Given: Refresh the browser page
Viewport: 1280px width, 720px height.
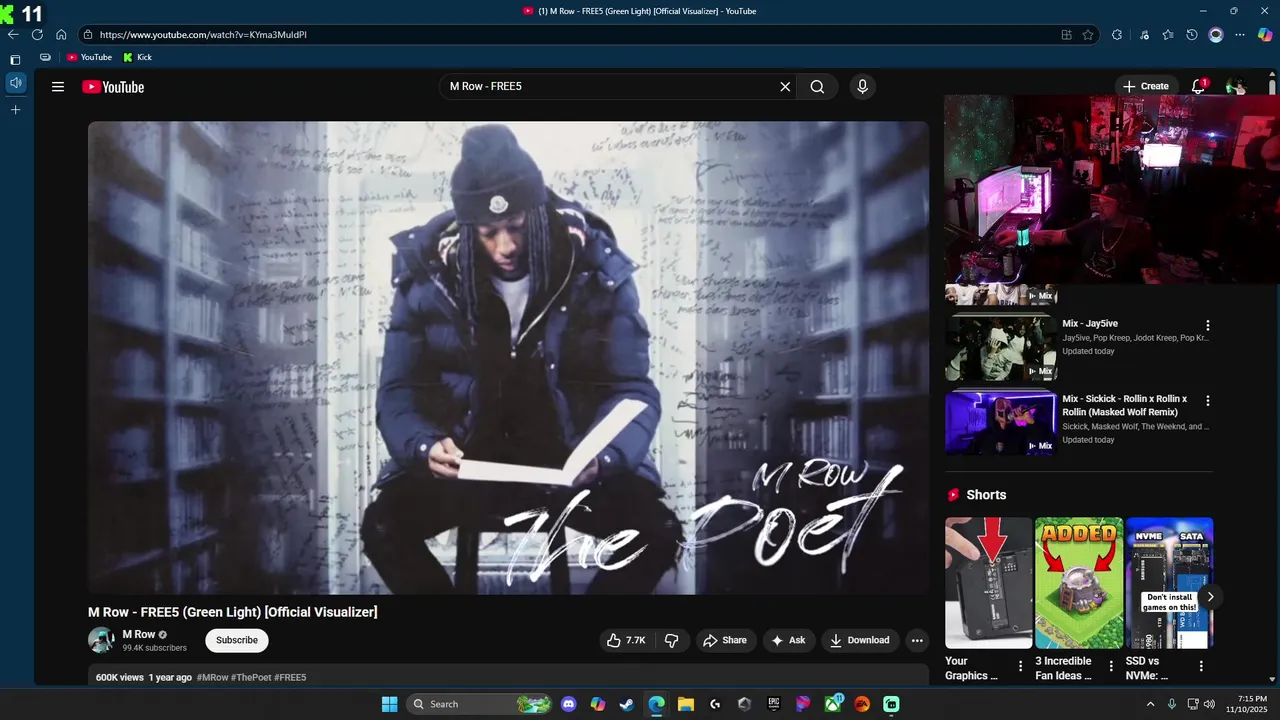Looking at the screenshot, I should 37,34.
